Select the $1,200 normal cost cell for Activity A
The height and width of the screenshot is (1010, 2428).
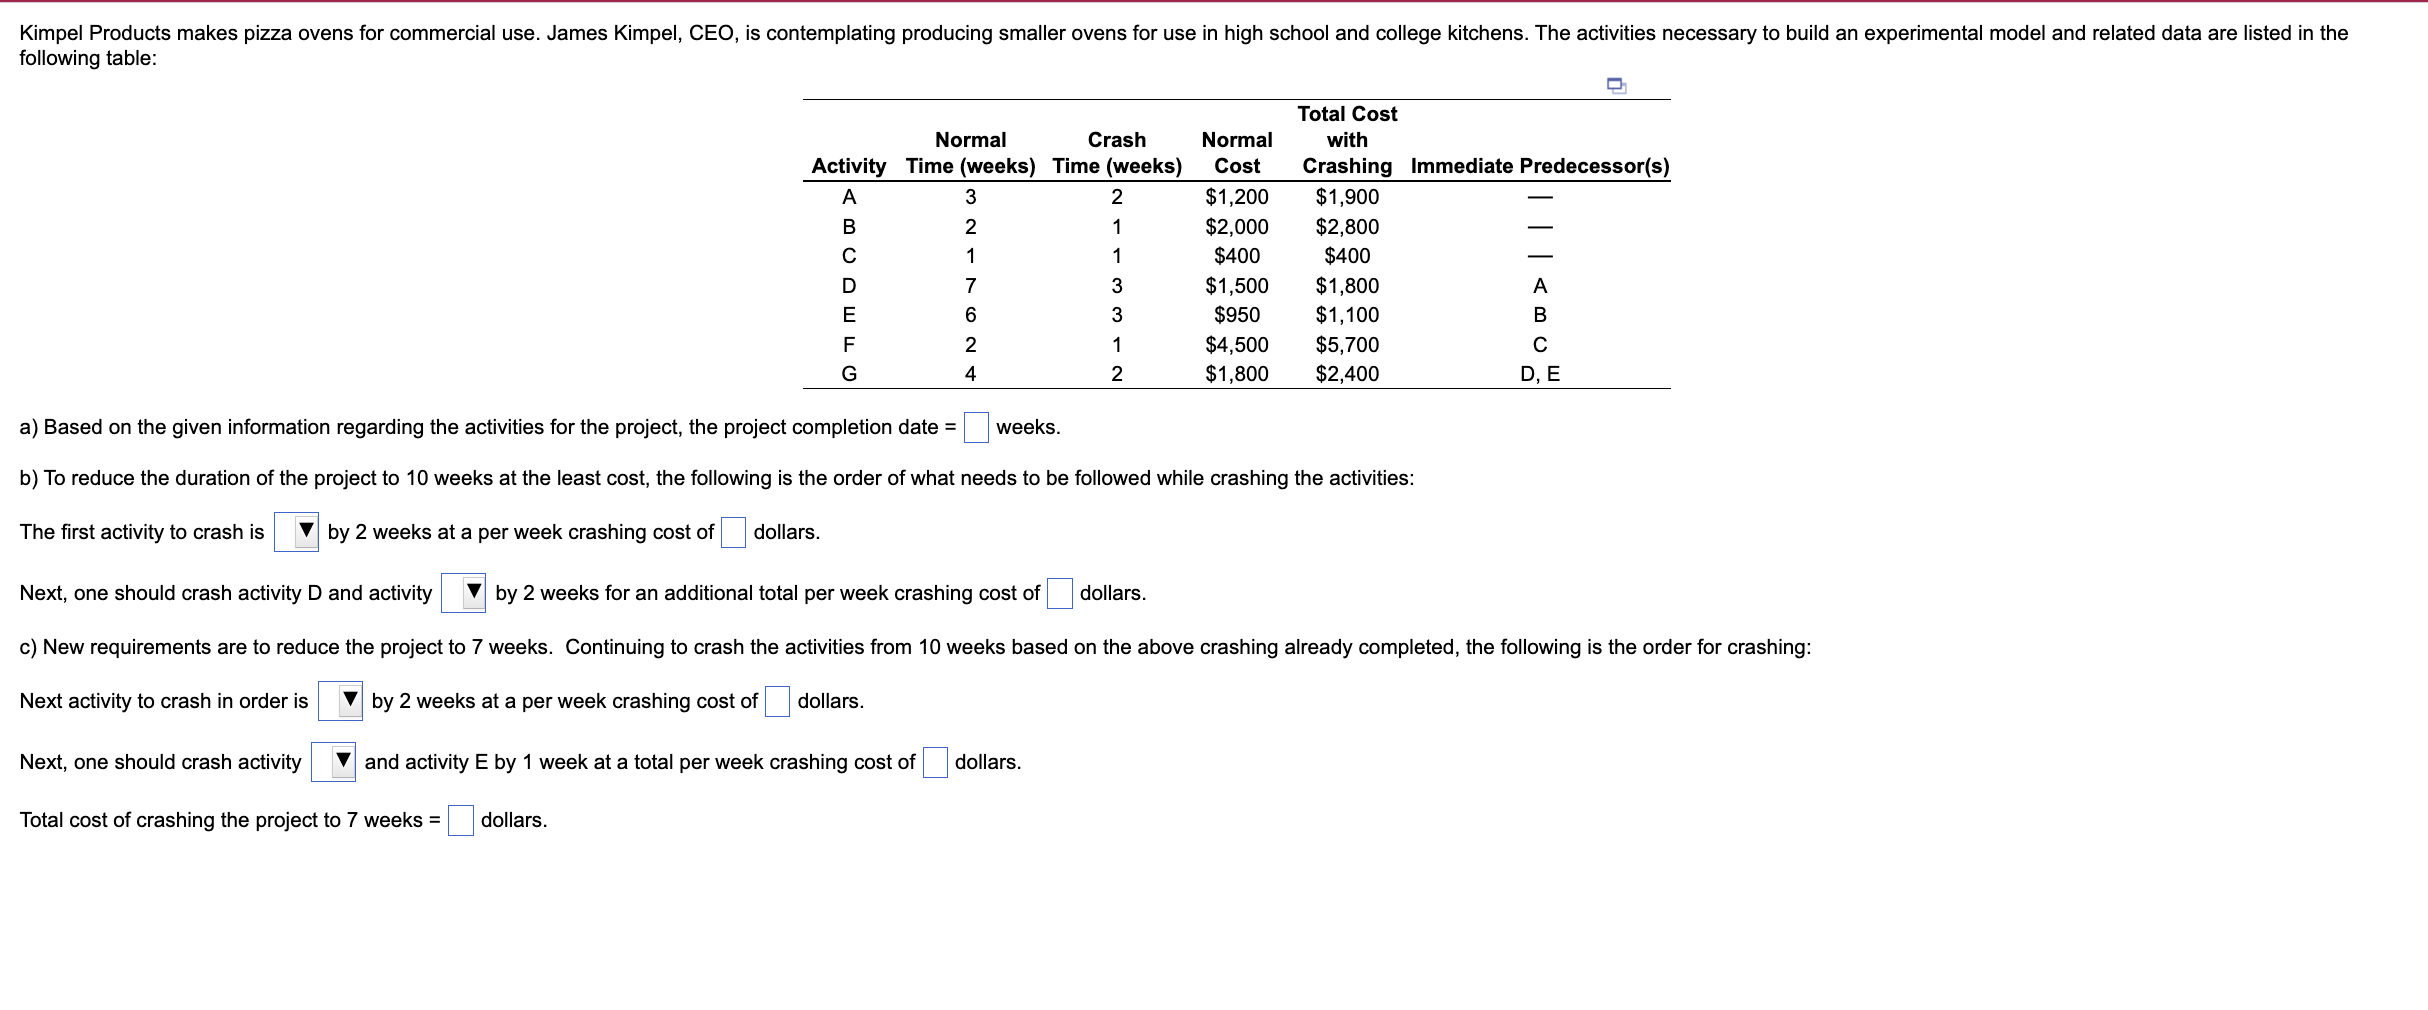pyautogui.click(x=1236, y=197)
